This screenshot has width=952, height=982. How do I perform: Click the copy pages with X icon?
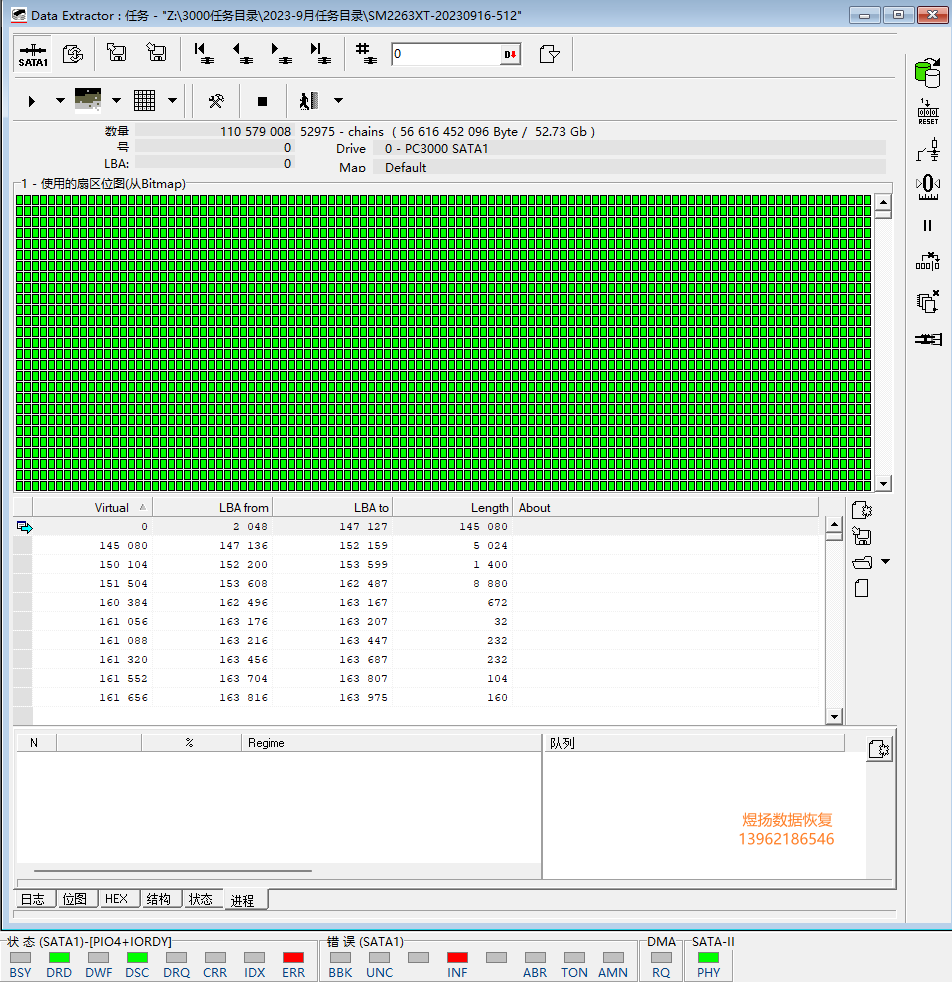point(928,301)
